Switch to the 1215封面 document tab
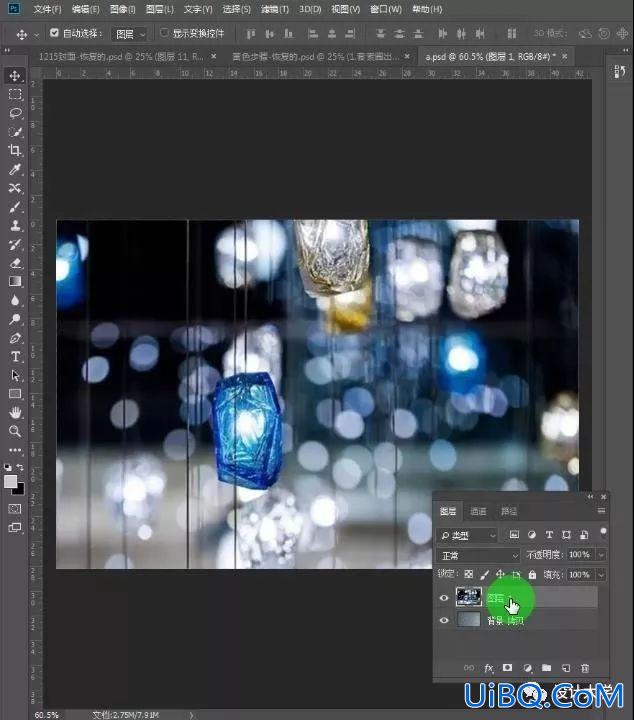The height and width of the screenshot is (720, 634). point(121,56)
